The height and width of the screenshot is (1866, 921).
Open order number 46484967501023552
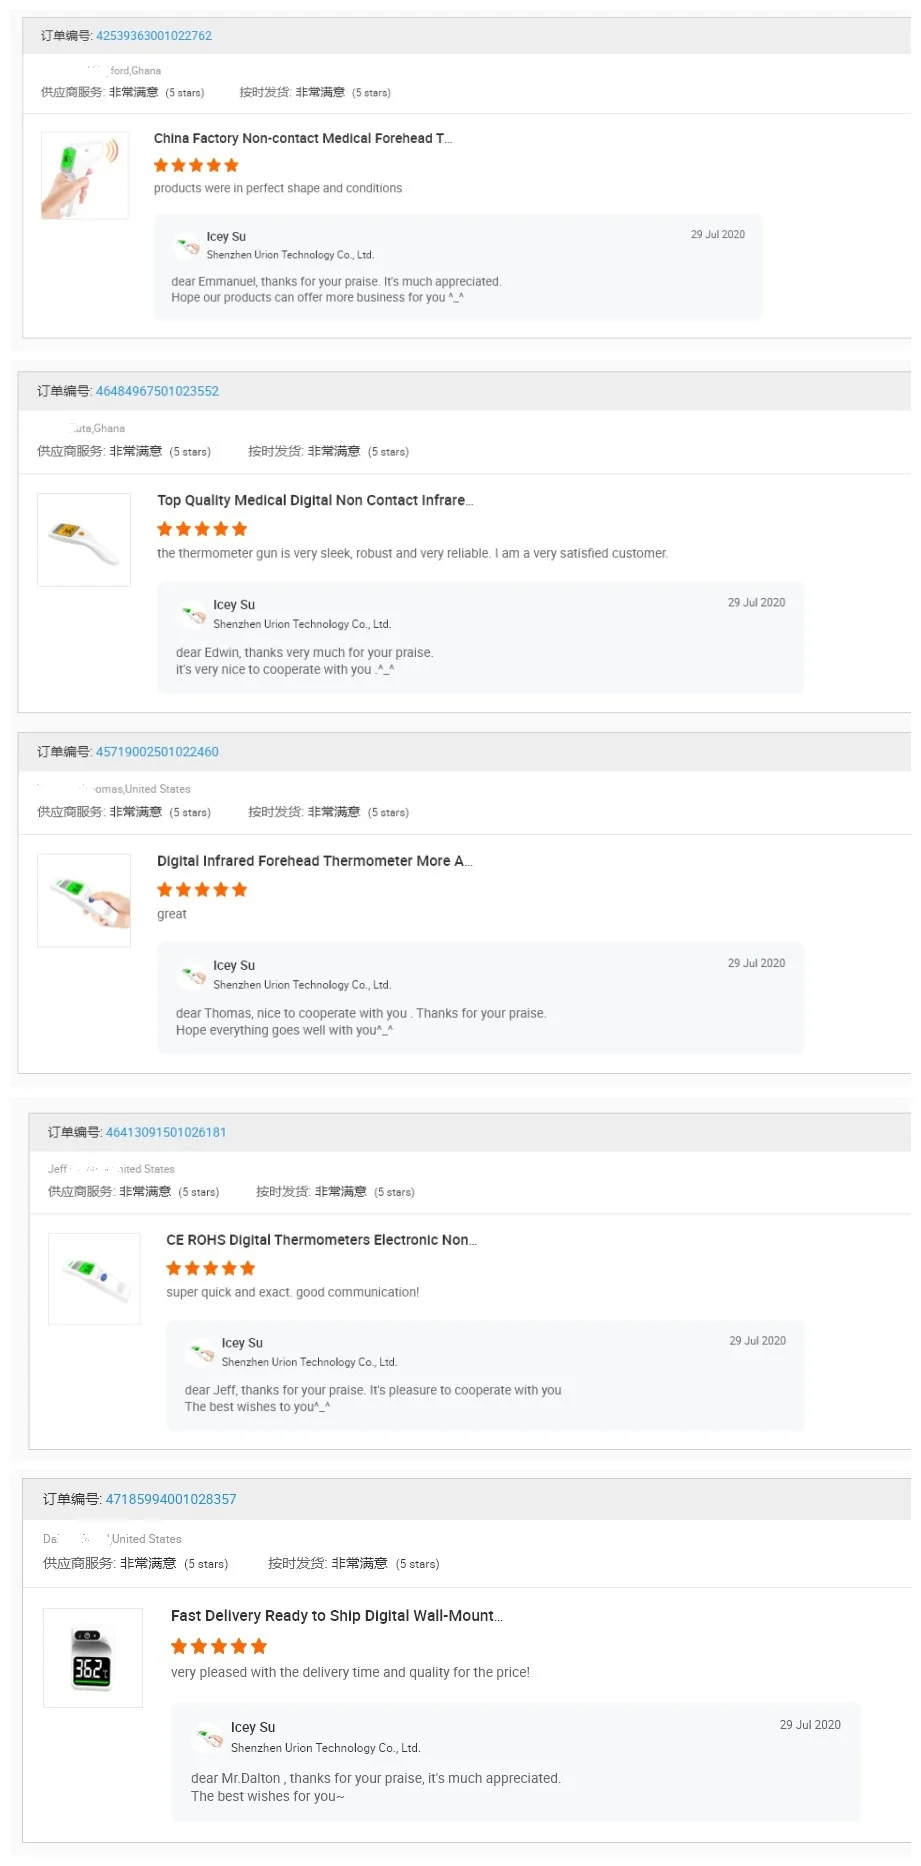(157, 391)
